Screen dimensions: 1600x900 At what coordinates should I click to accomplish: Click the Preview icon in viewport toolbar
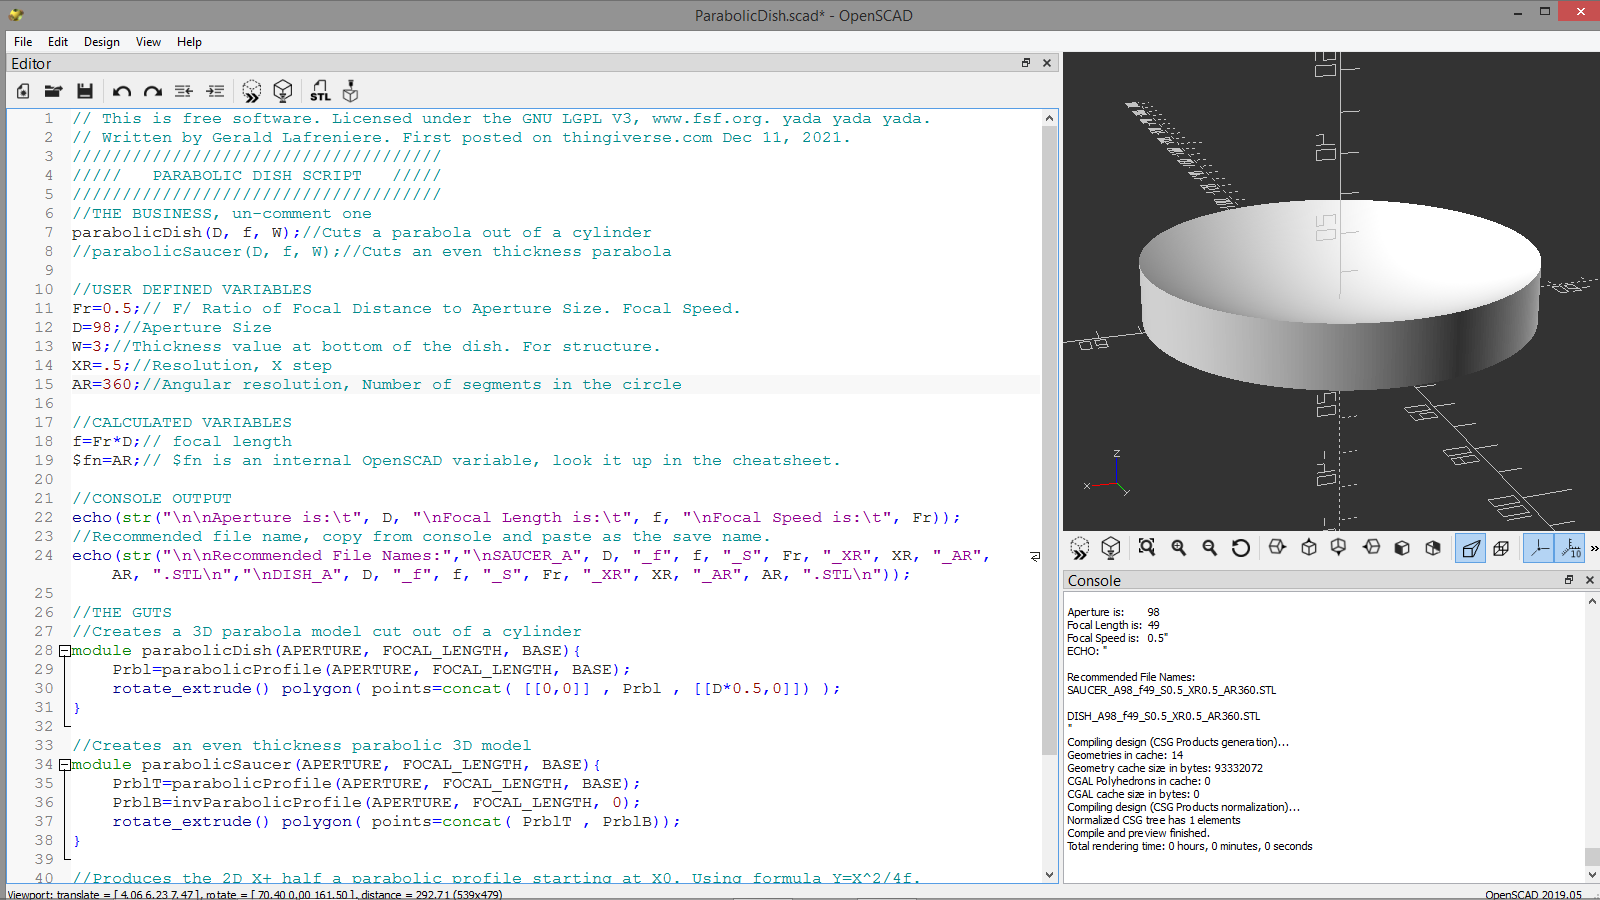(x=1080, y=548)
